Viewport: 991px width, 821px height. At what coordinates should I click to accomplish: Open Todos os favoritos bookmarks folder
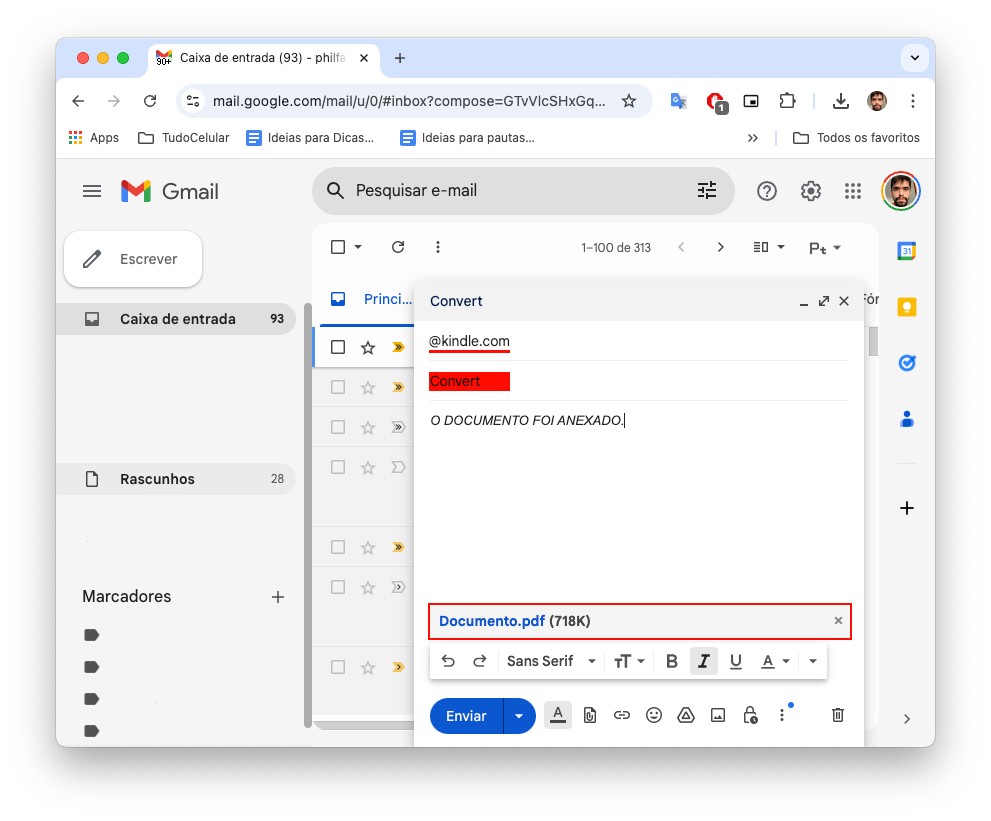click(856, 138)
